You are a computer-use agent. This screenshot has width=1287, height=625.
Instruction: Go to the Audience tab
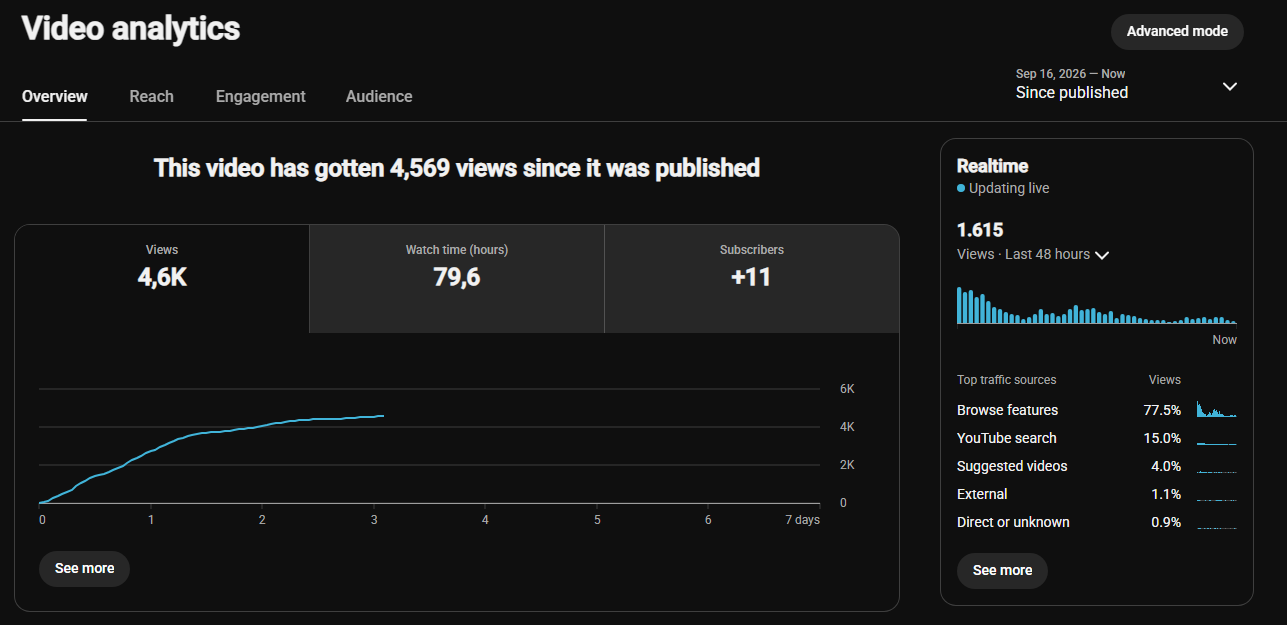coord(379,97)
